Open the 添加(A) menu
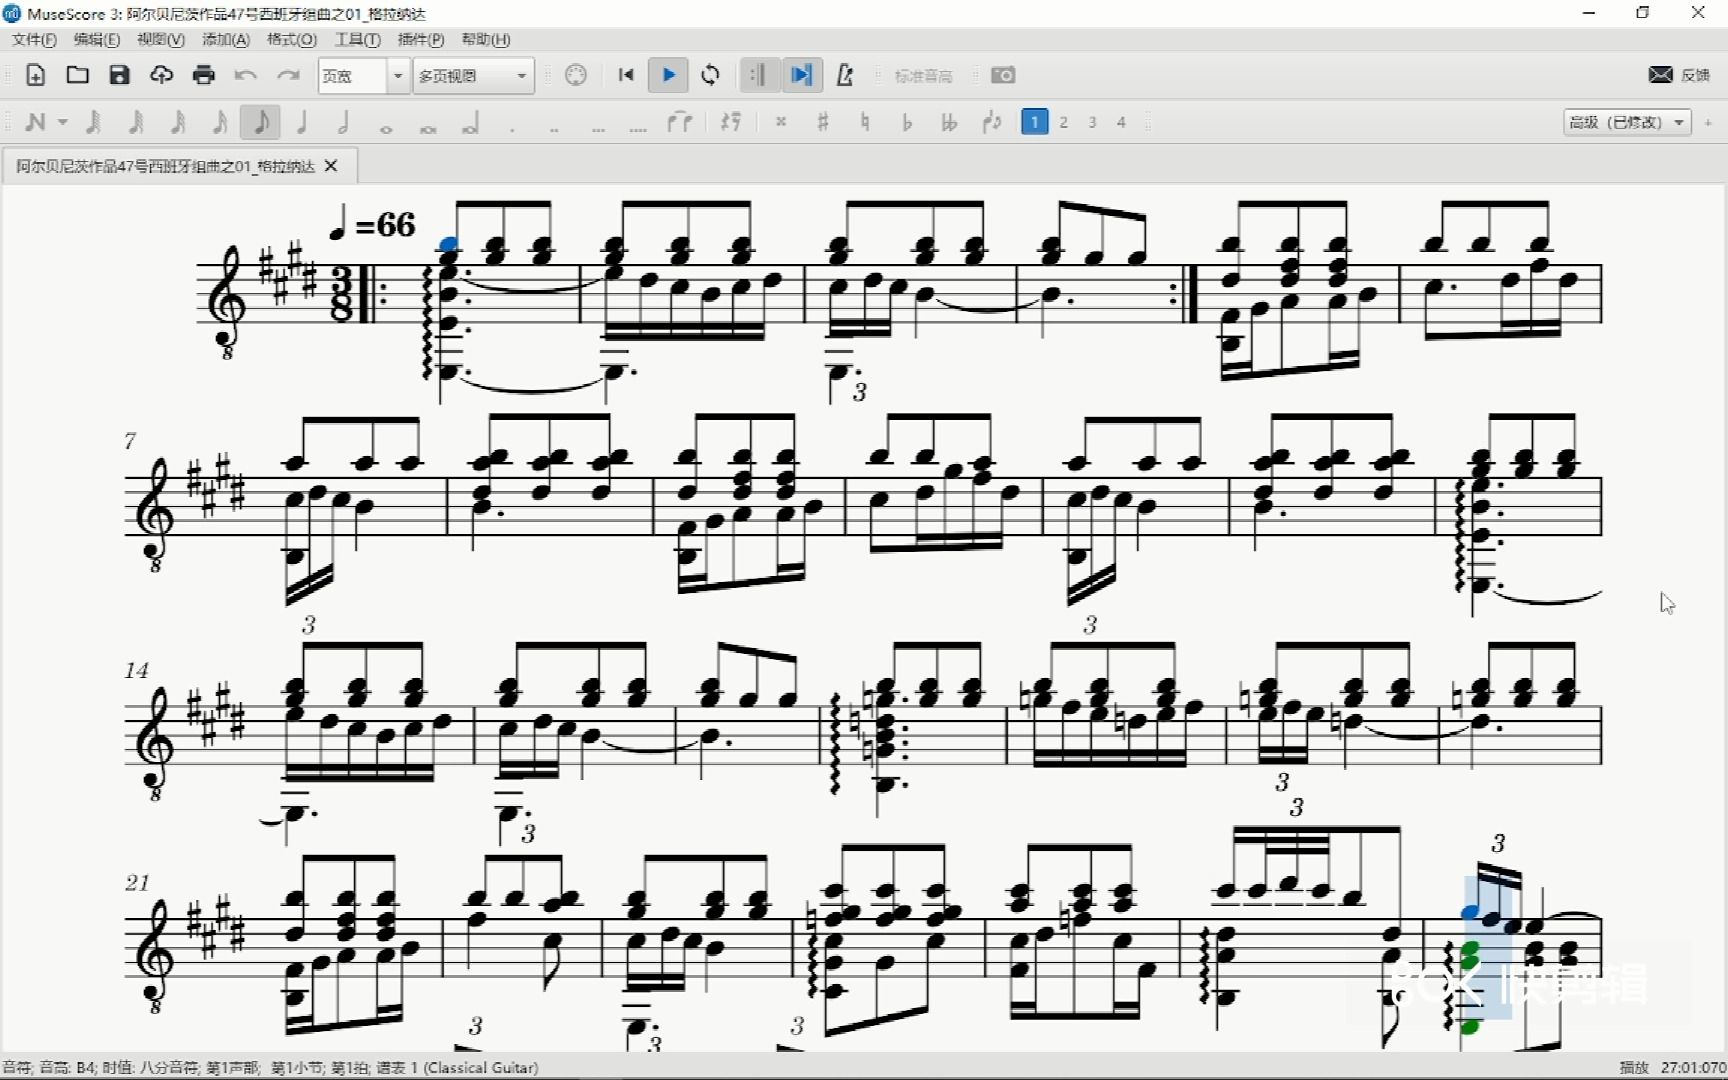 (226, 39)
